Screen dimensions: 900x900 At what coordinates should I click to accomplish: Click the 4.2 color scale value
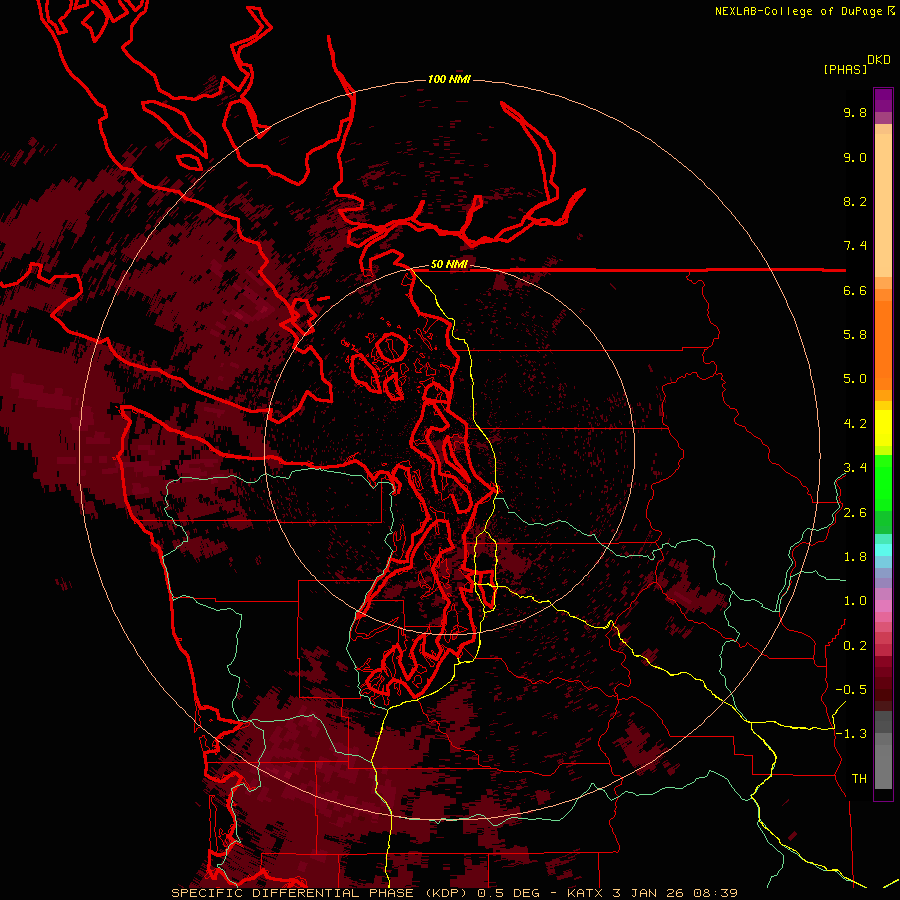[x=855, y=424]
